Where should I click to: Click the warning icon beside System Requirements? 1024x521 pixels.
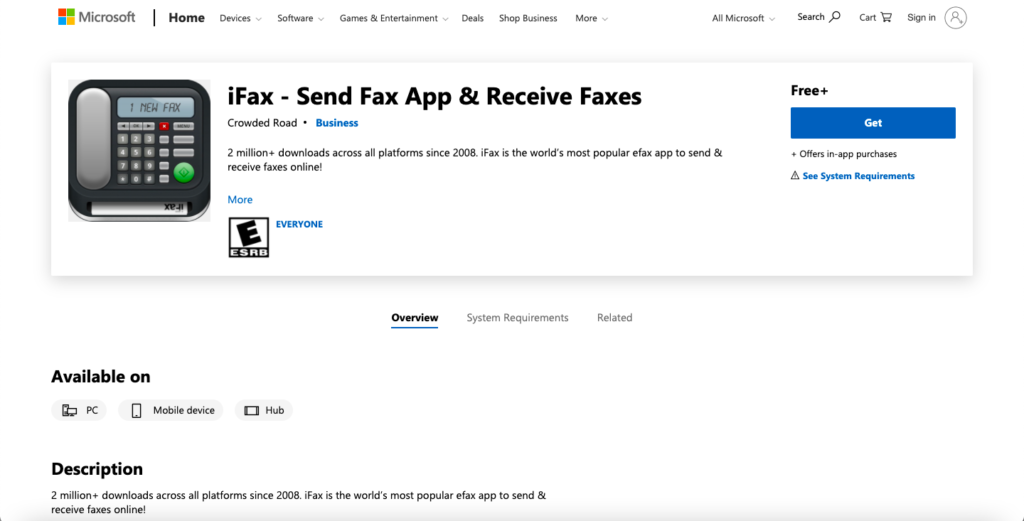pyautogui.click(x=795, y=176)
